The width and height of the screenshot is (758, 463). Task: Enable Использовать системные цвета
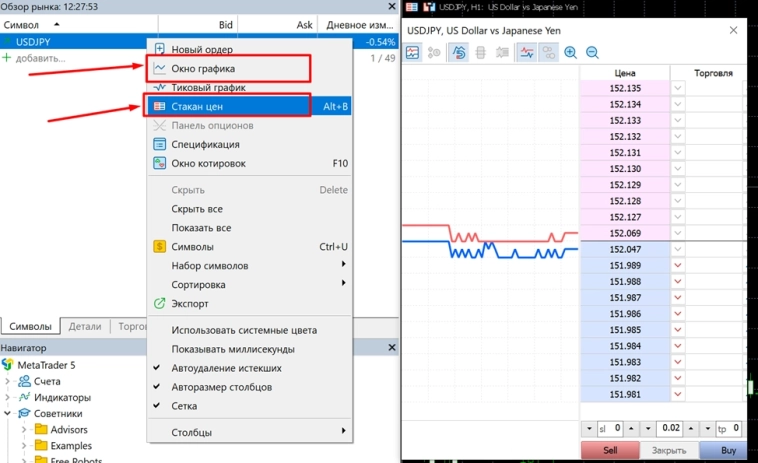click(244, 330)
